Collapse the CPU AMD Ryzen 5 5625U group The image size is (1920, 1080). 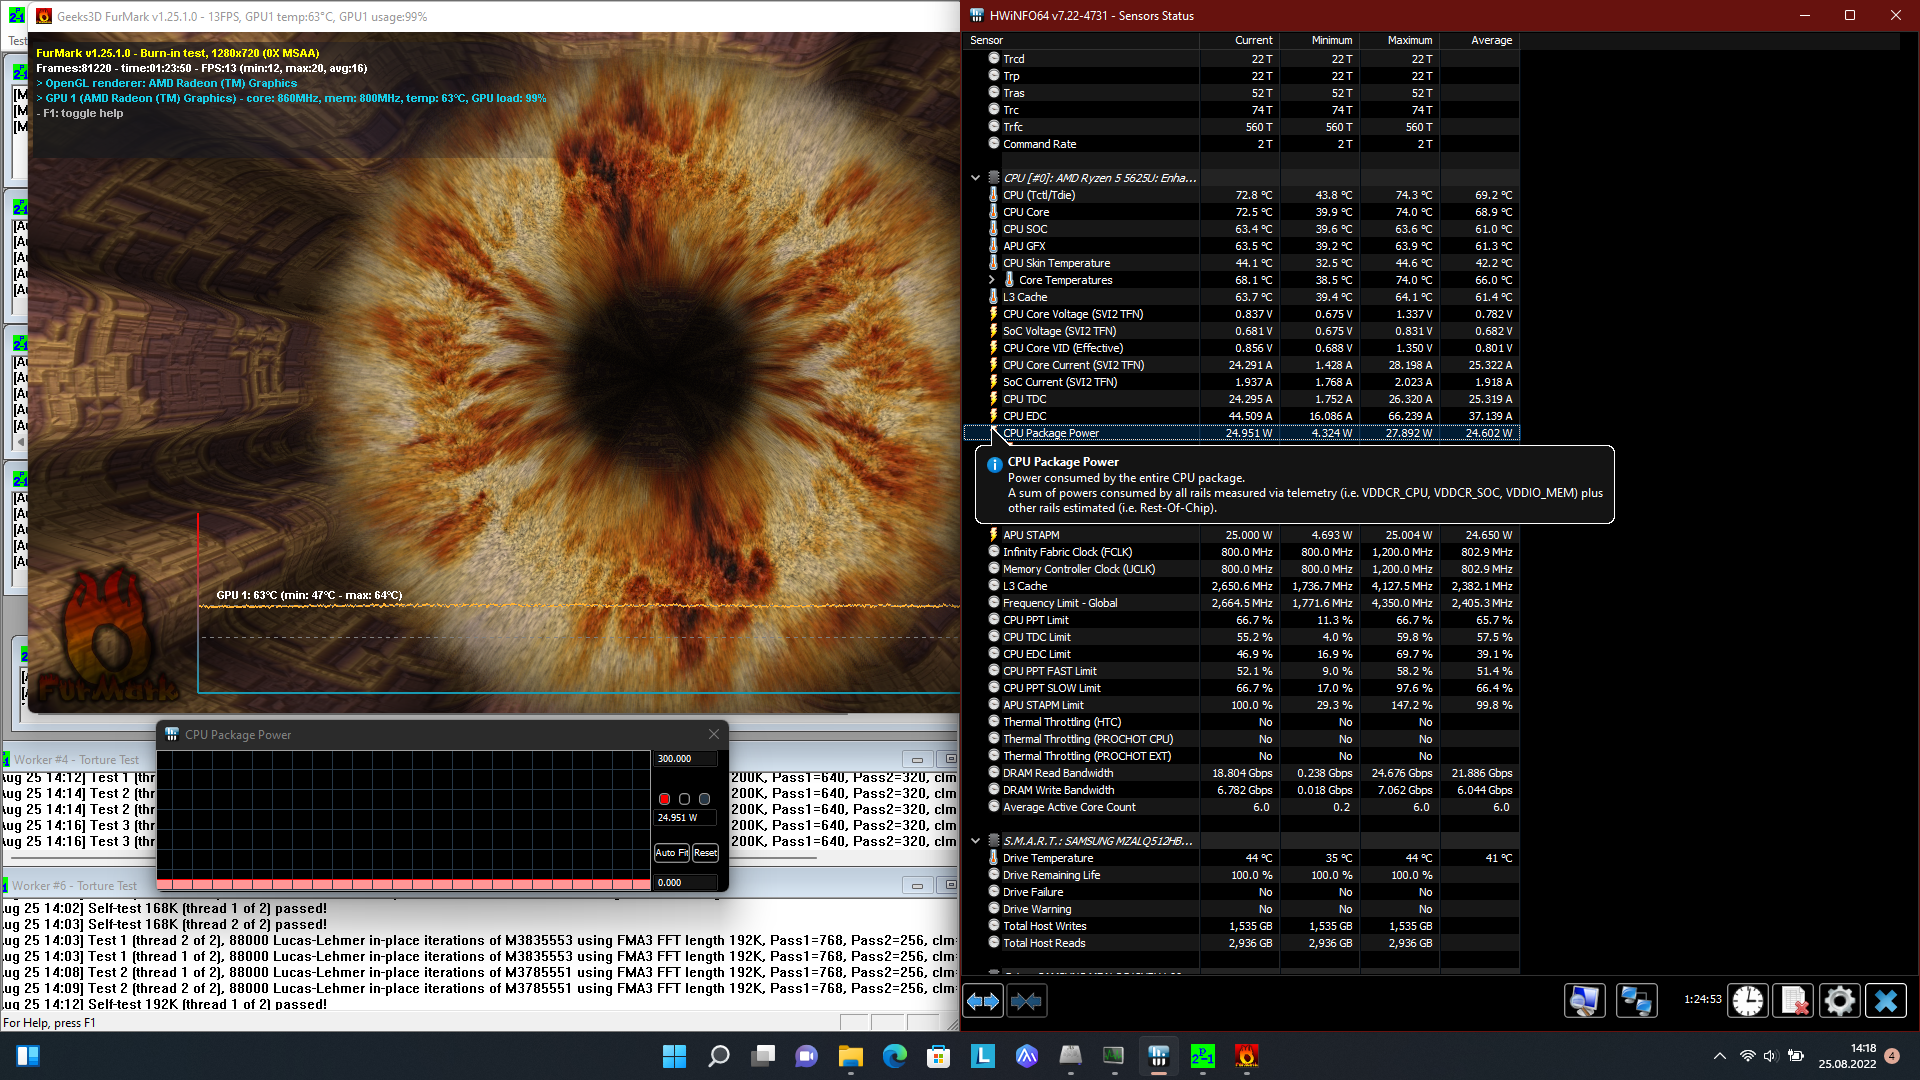(975, 178)
